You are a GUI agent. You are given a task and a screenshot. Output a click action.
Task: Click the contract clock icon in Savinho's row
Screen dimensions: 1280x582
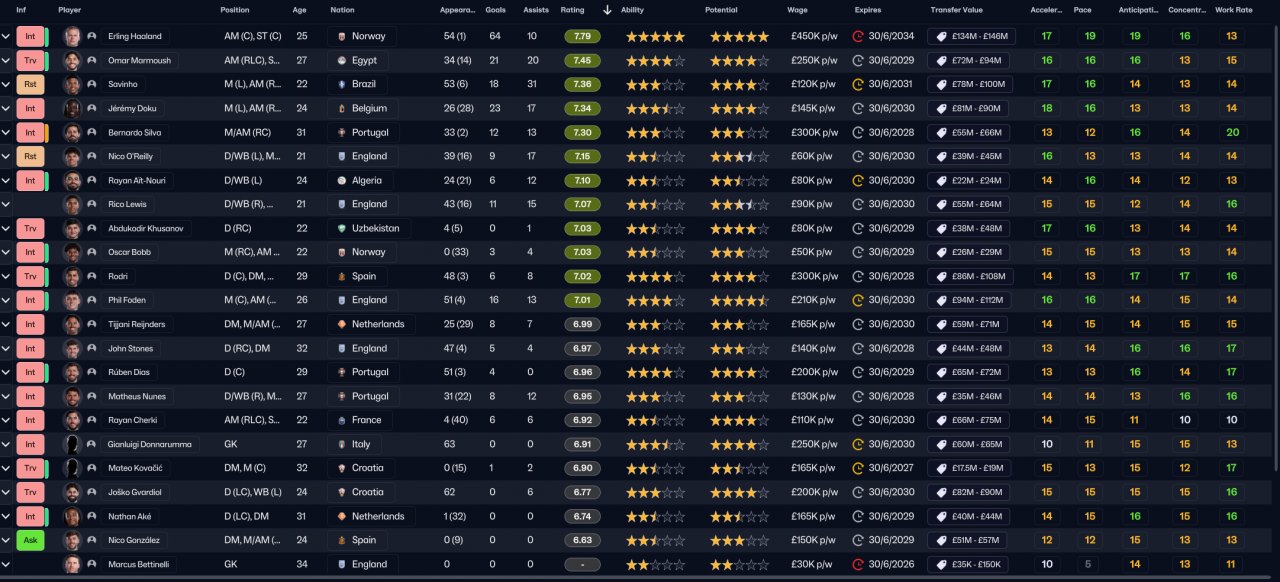(857, 84)
